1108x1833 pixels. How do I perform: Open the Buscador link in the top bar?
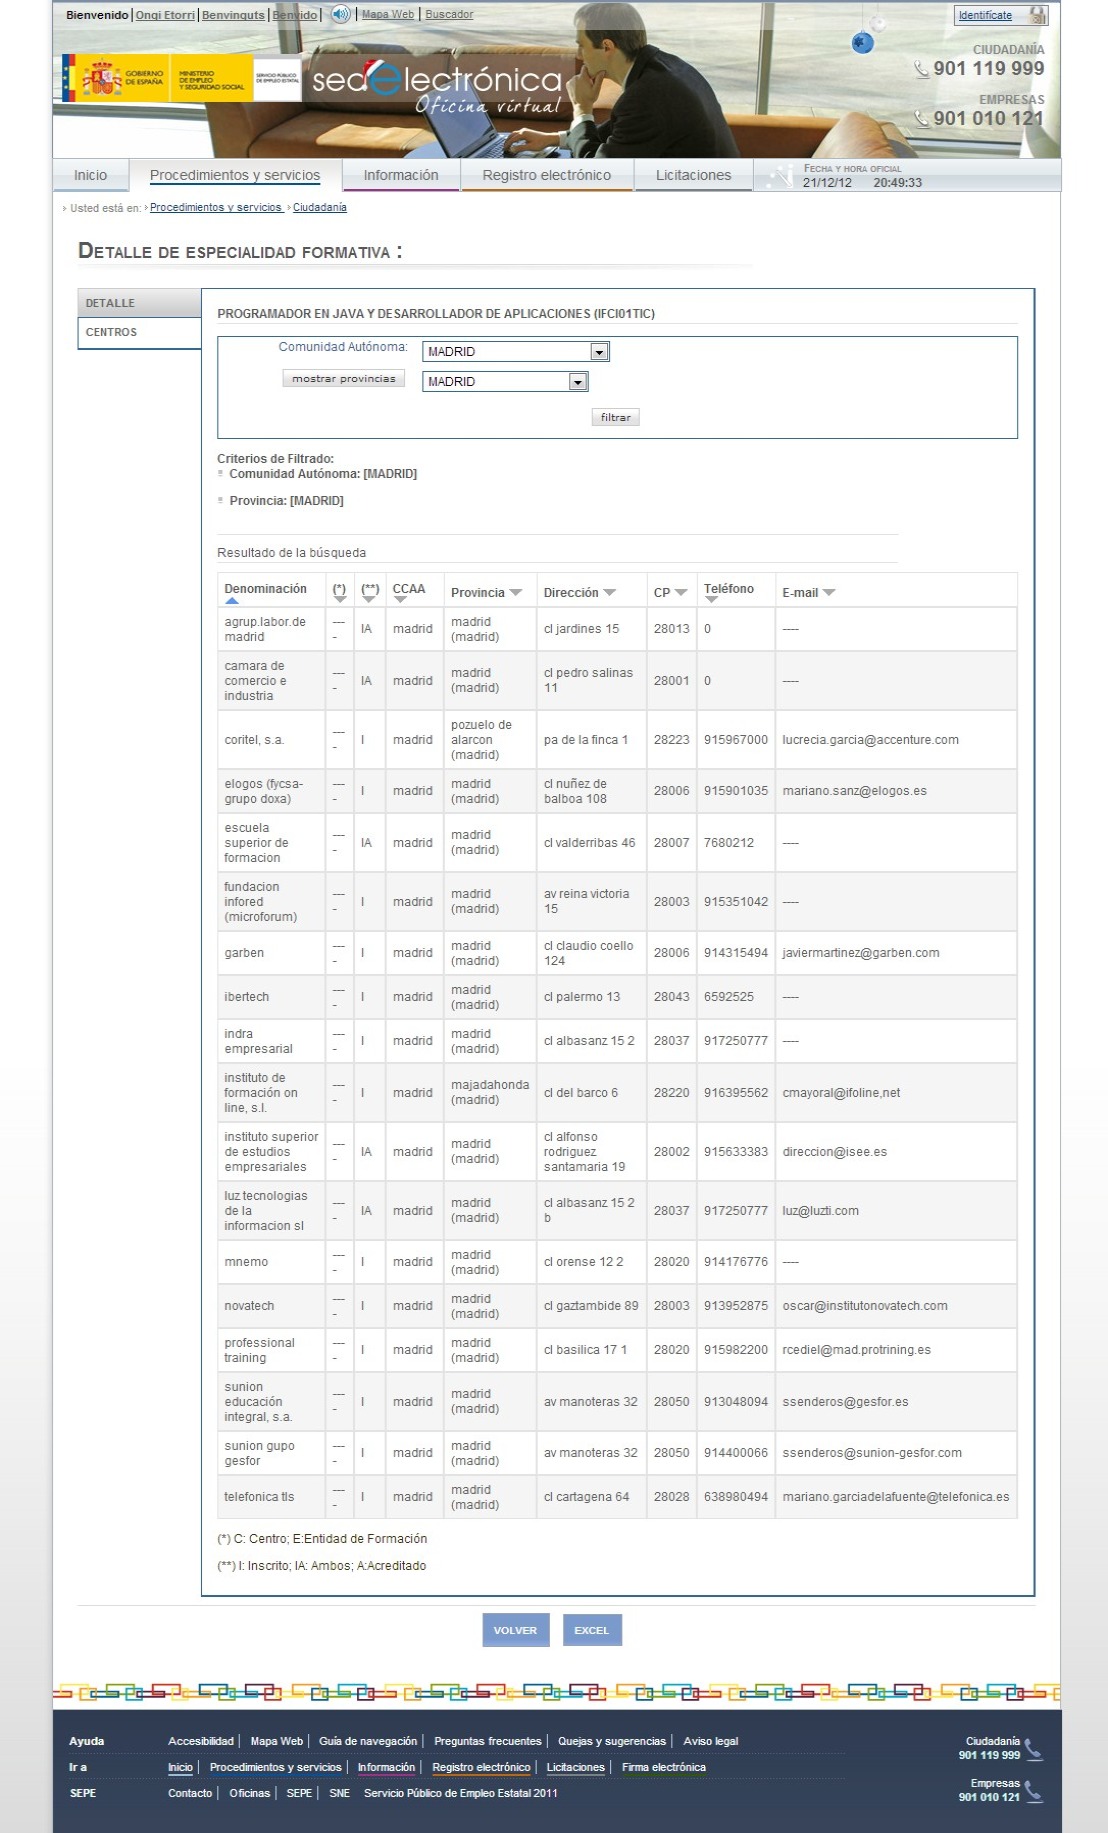[x=449, y=14]
